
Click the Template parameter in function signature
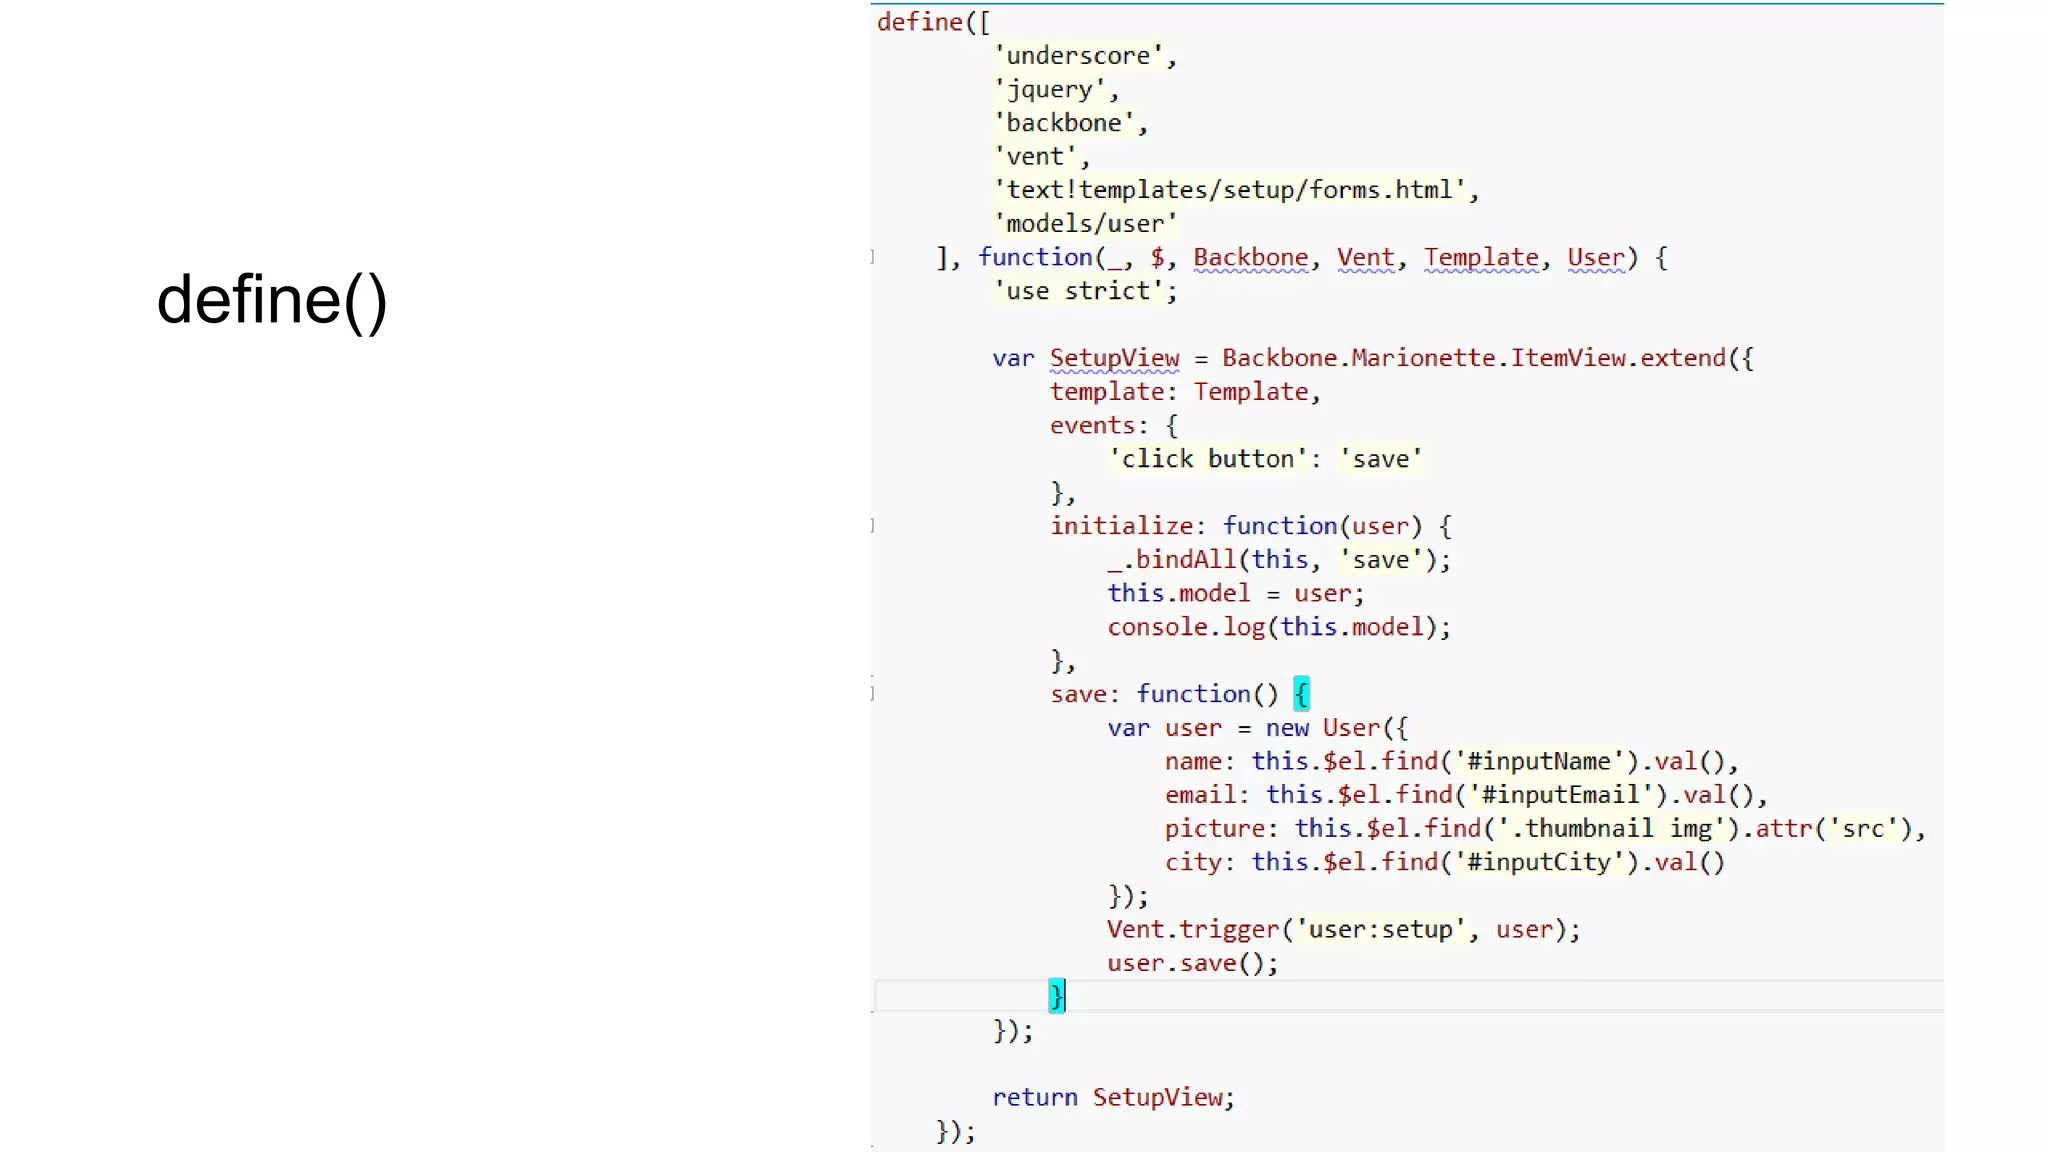[1481, 258]
